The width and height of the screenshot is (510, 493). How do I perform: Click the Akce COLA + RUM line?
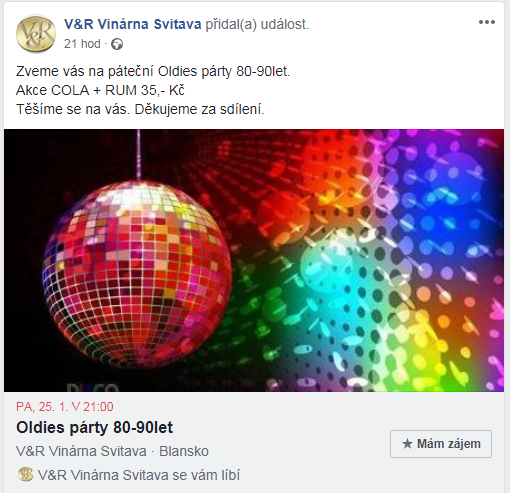point(100,91)
